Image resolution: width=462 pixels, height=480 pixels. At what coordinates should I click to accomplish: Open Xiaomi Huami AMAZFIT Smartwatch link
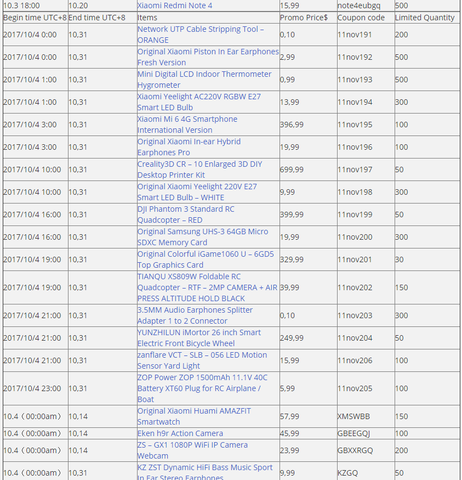tap(194, 416)
